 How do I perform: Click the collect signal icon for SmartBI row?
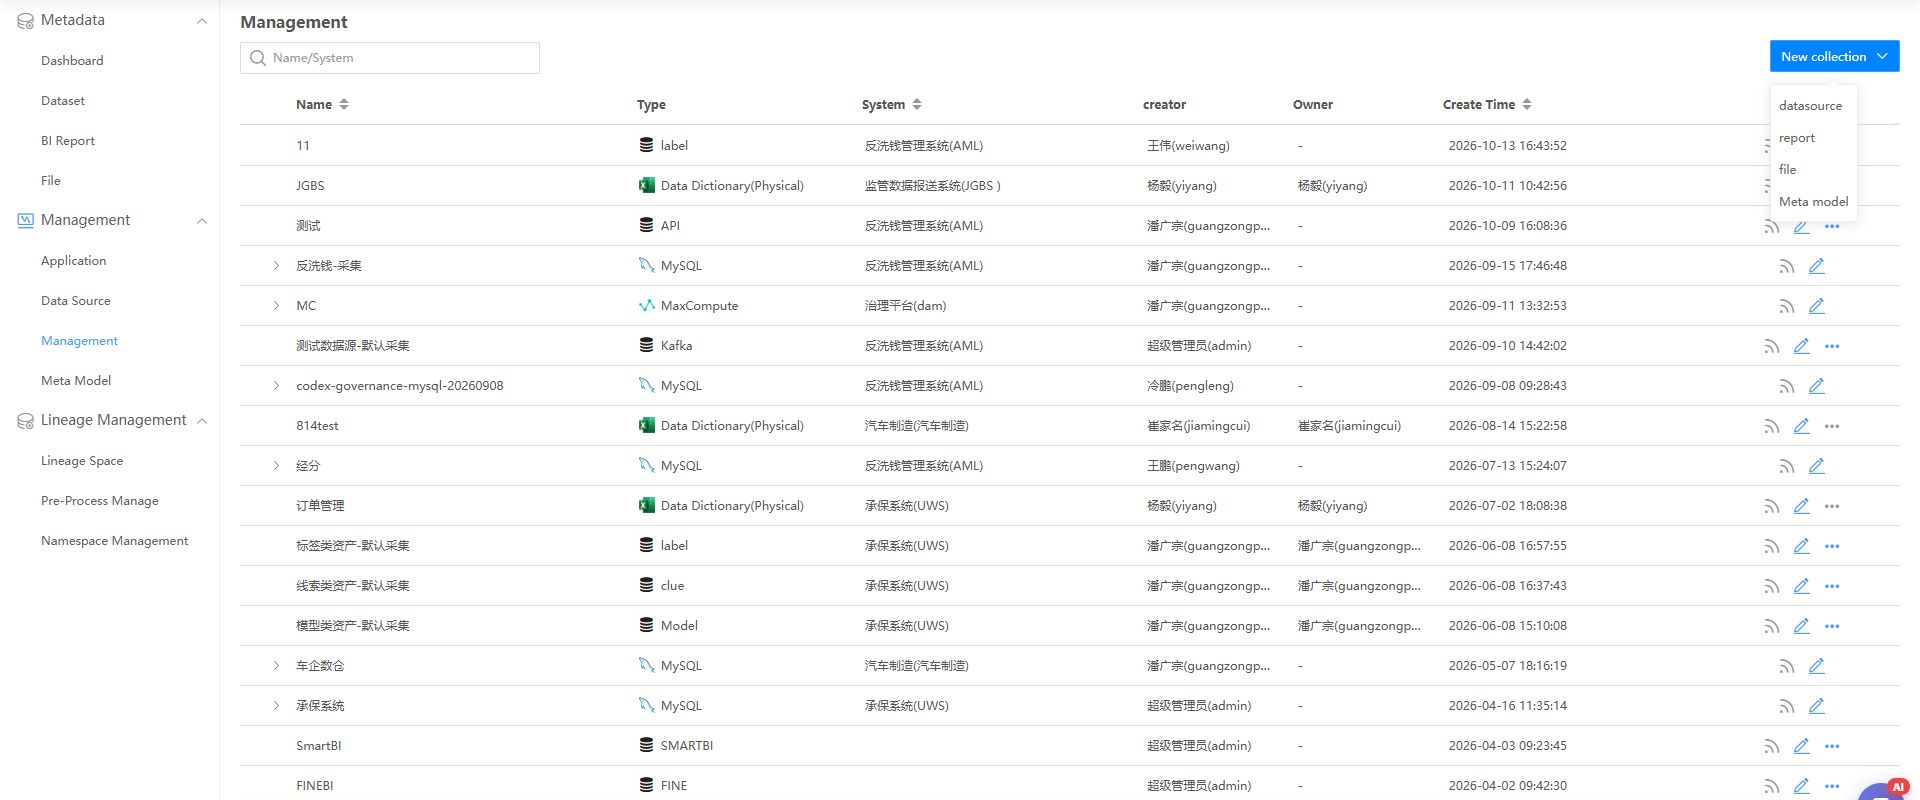pos(1771,746)
